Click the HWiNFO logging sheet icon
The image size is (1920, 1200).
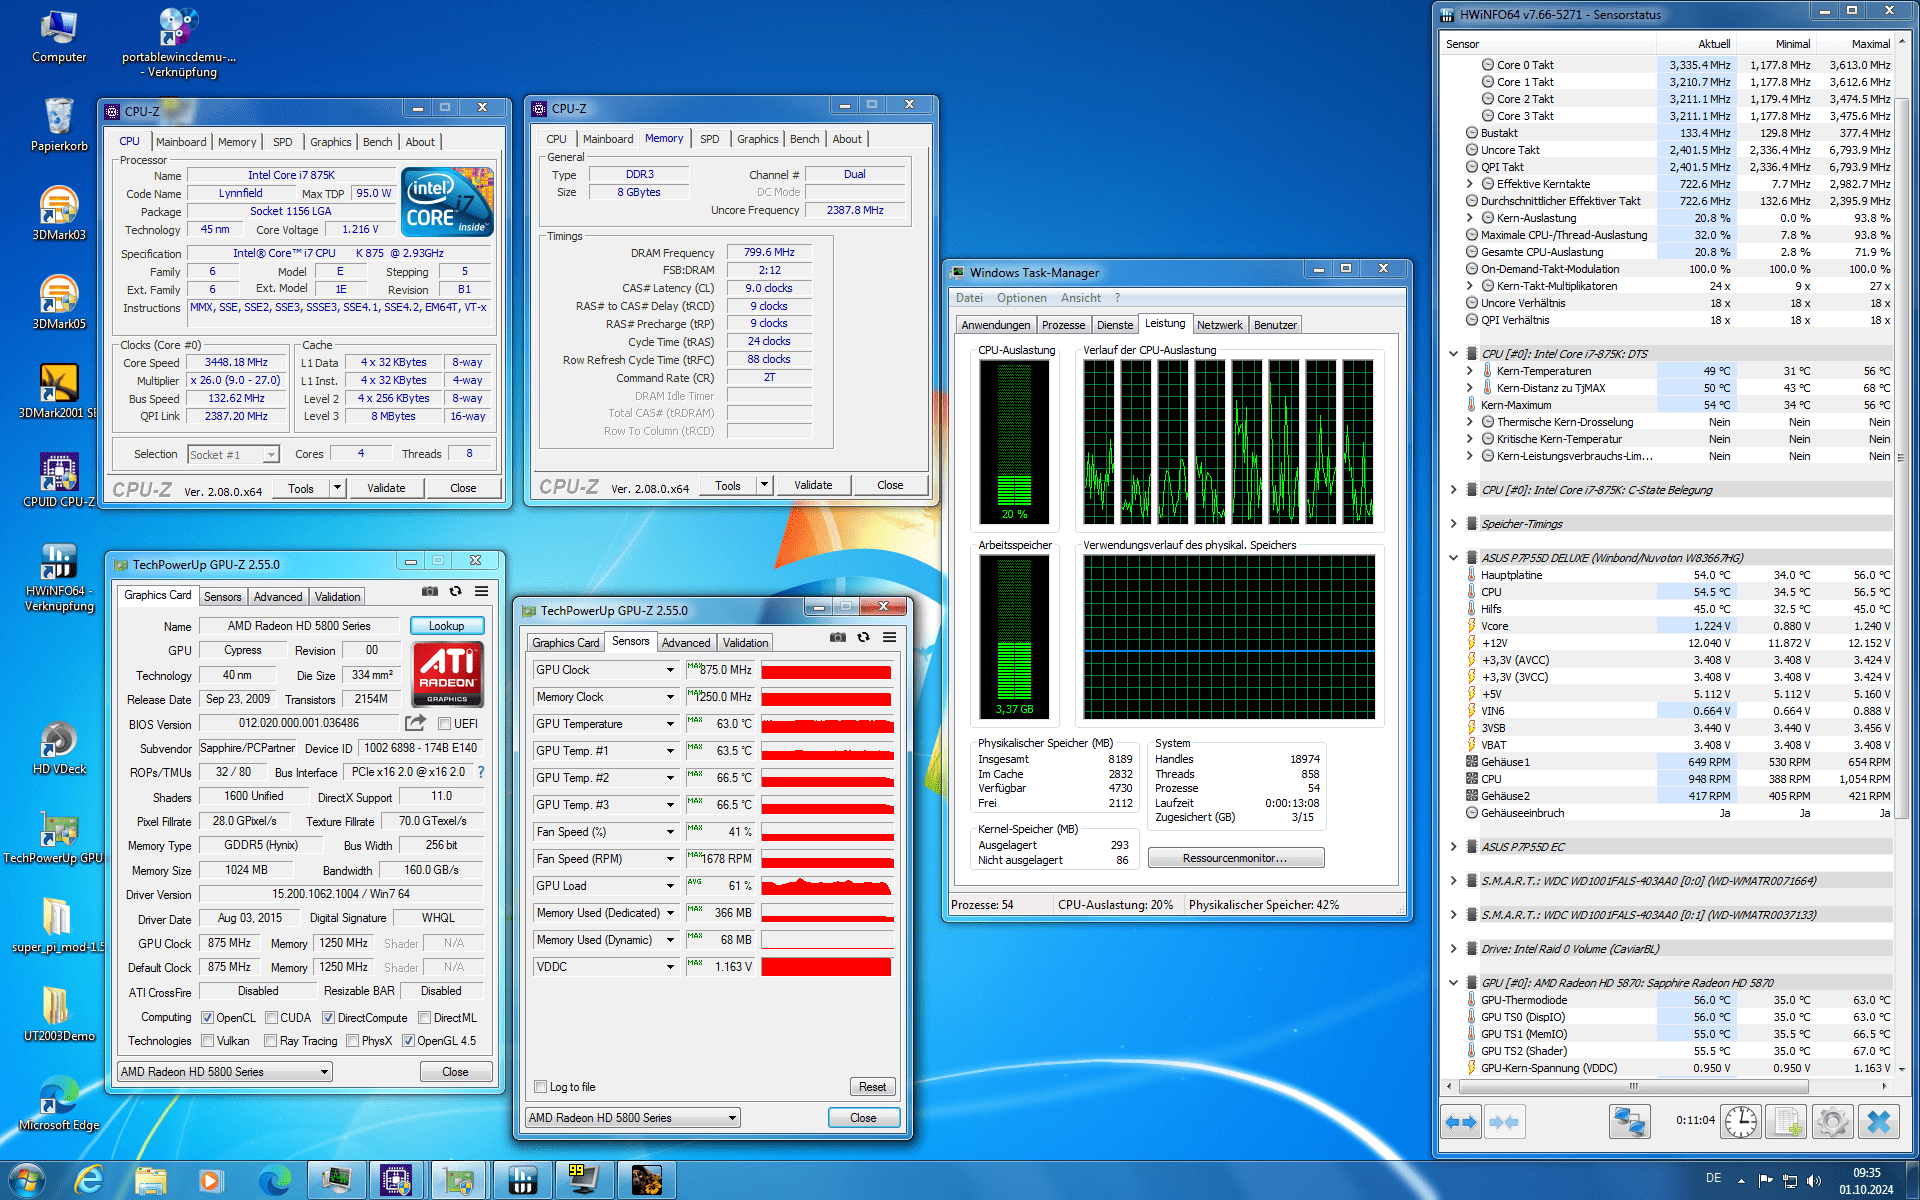[x=1787, y=1121]
